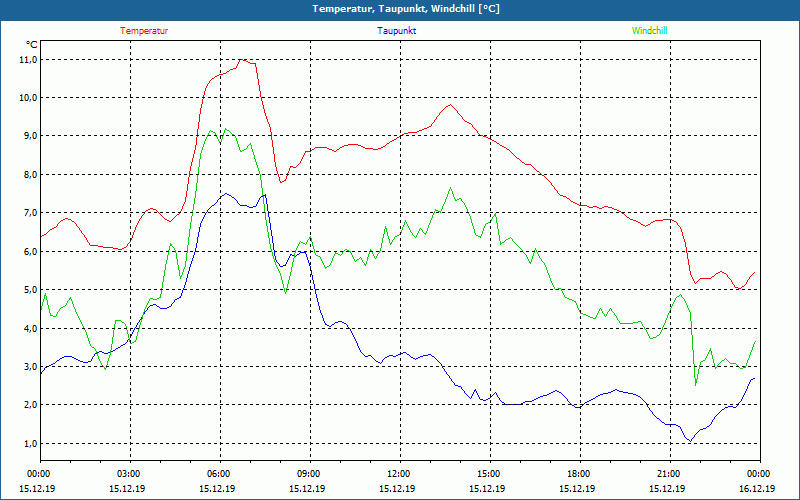Click the green Windchill legend label
This screenshot has height=500, width=800.
[x=649, y=31]
